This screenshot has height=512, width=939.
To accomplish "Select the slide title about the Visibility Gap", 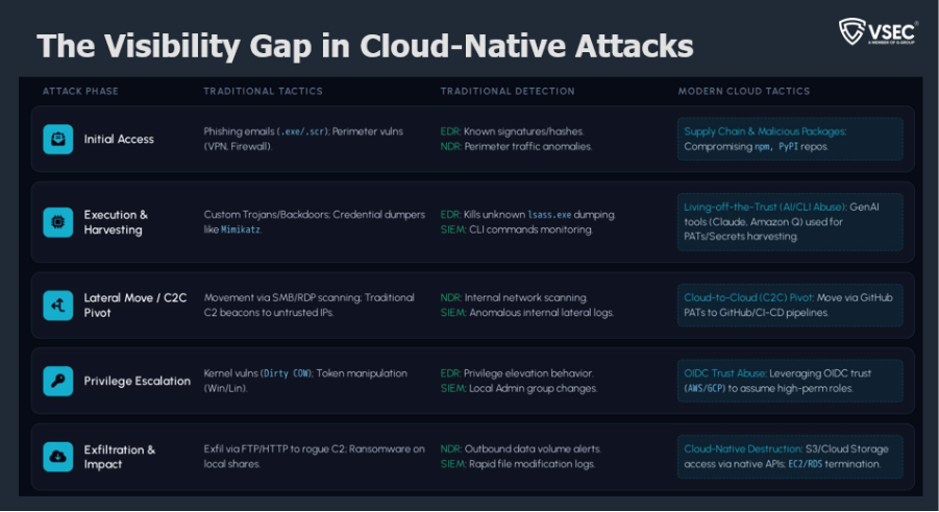I will (365, 46).
